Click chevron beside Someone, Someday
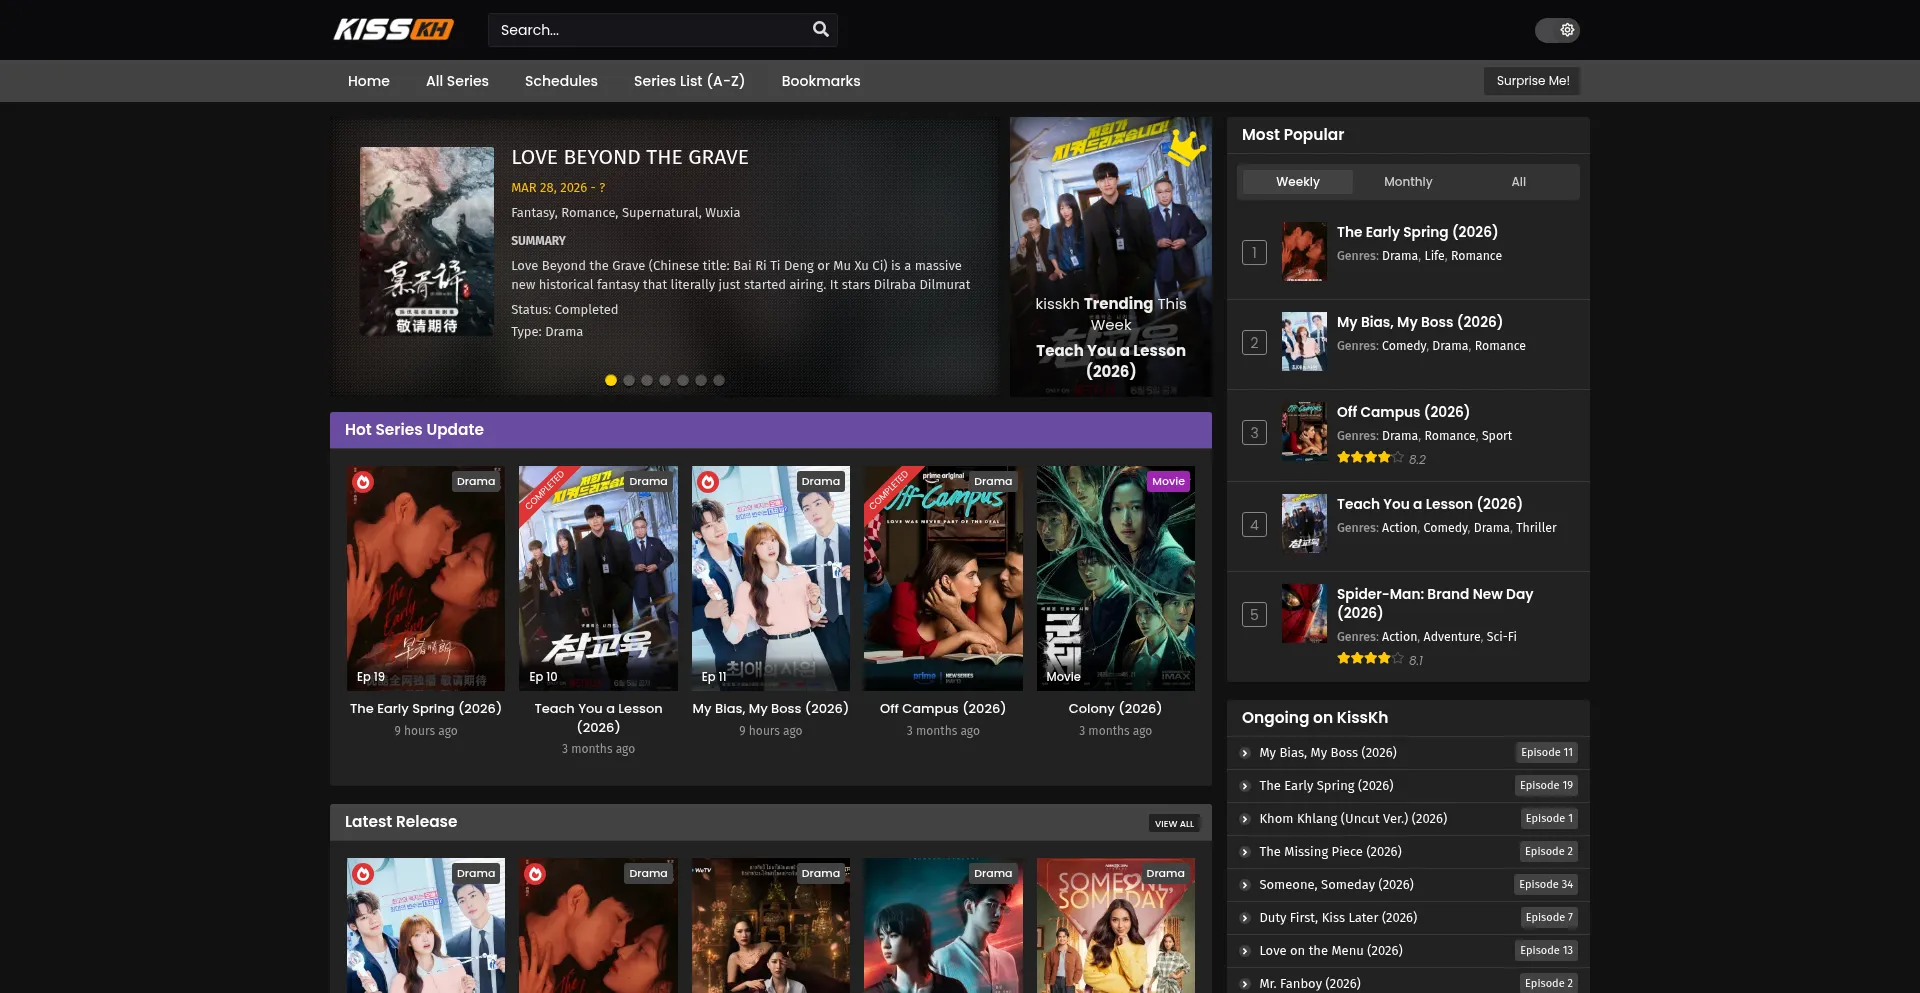The image size is (1920, 993). click(1245, 885)
